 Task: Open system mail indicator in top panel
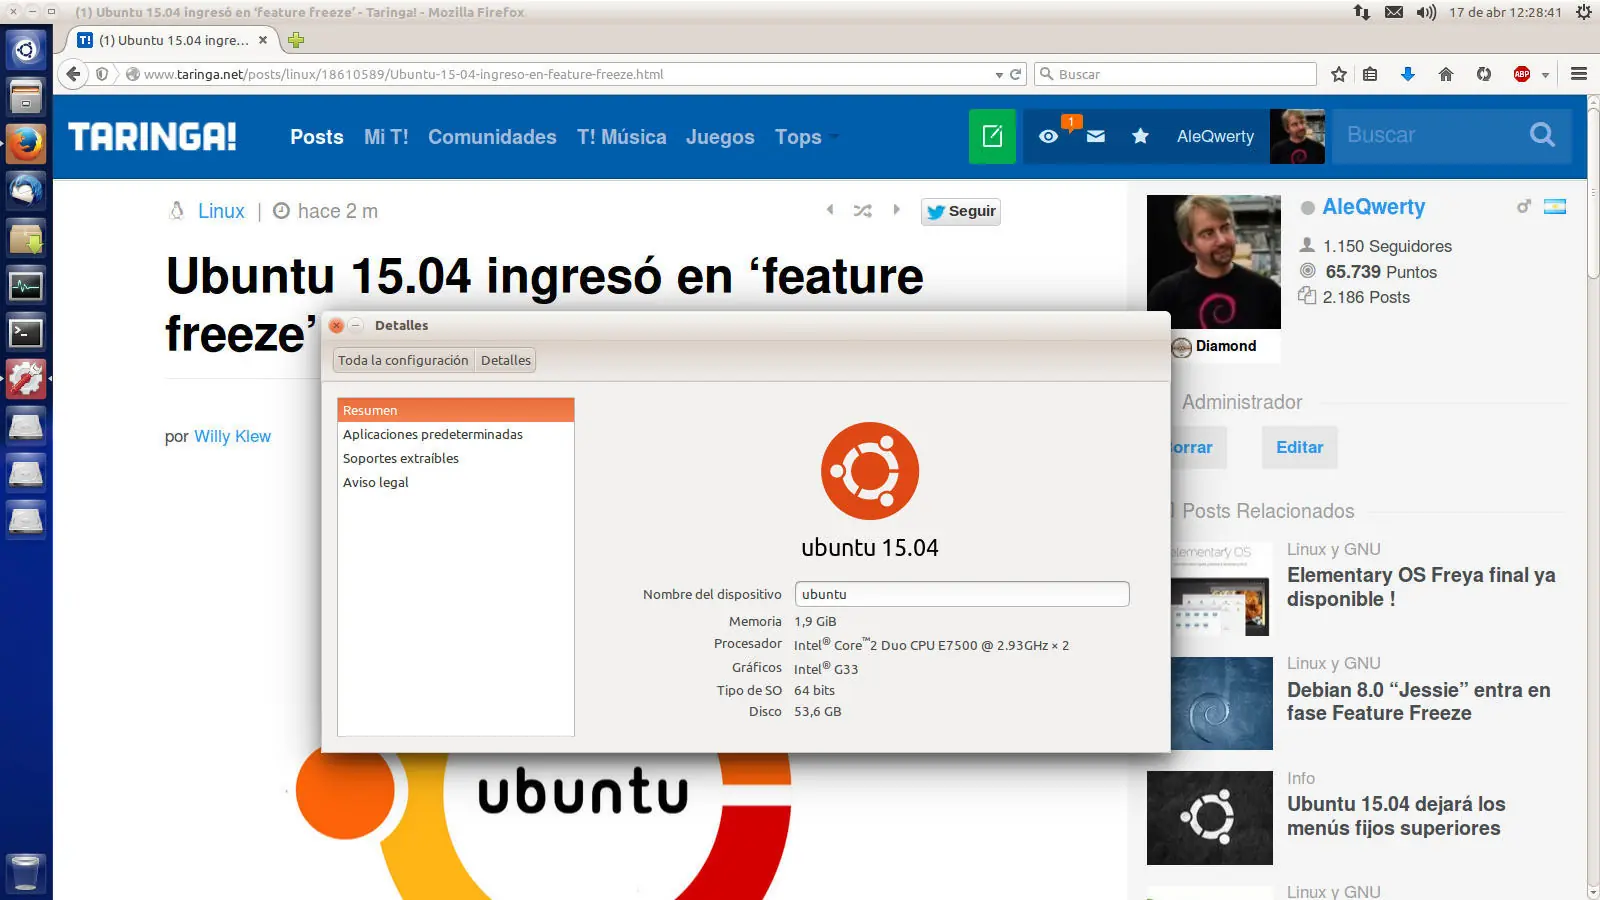pyautogui.click(x=1394, y=12)
